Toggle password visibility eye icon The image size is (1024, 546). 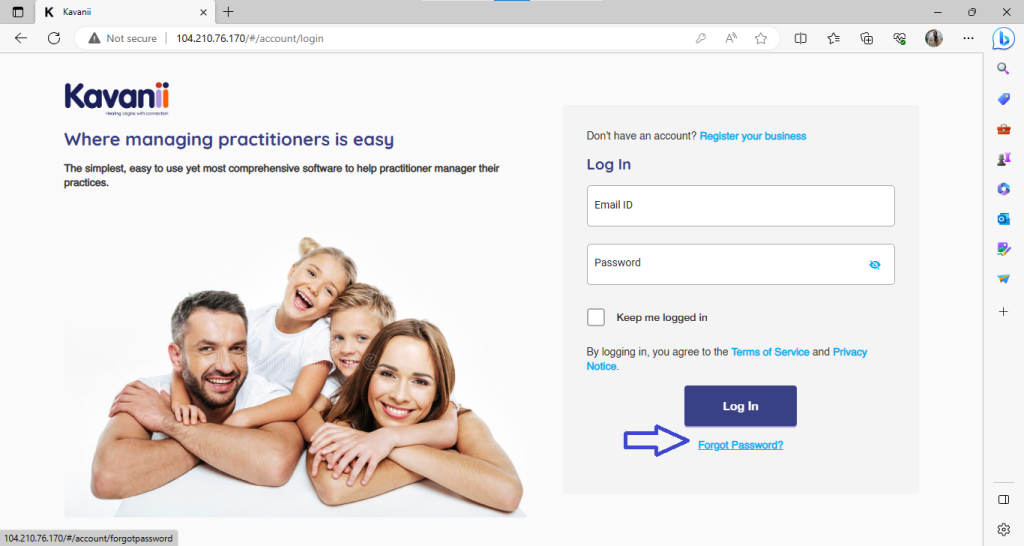[x=874, y=265]
